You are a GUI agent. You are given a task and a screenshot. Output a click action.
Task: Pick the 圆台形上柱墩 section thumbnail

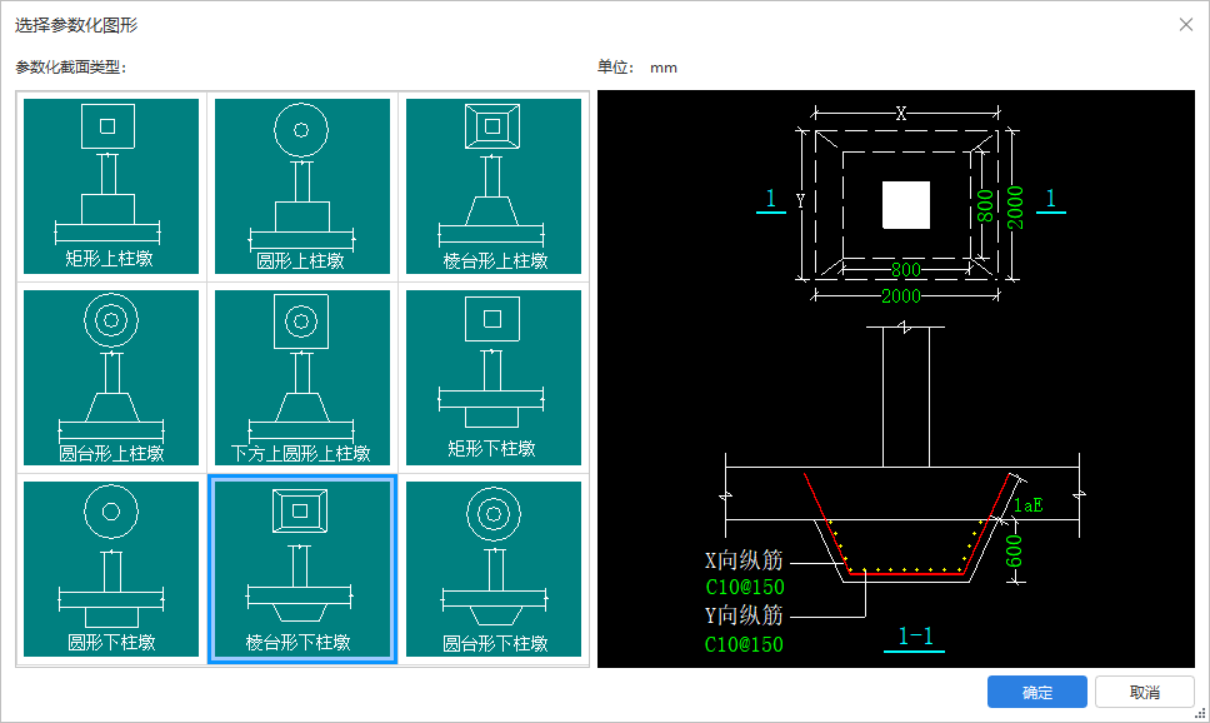111,378
